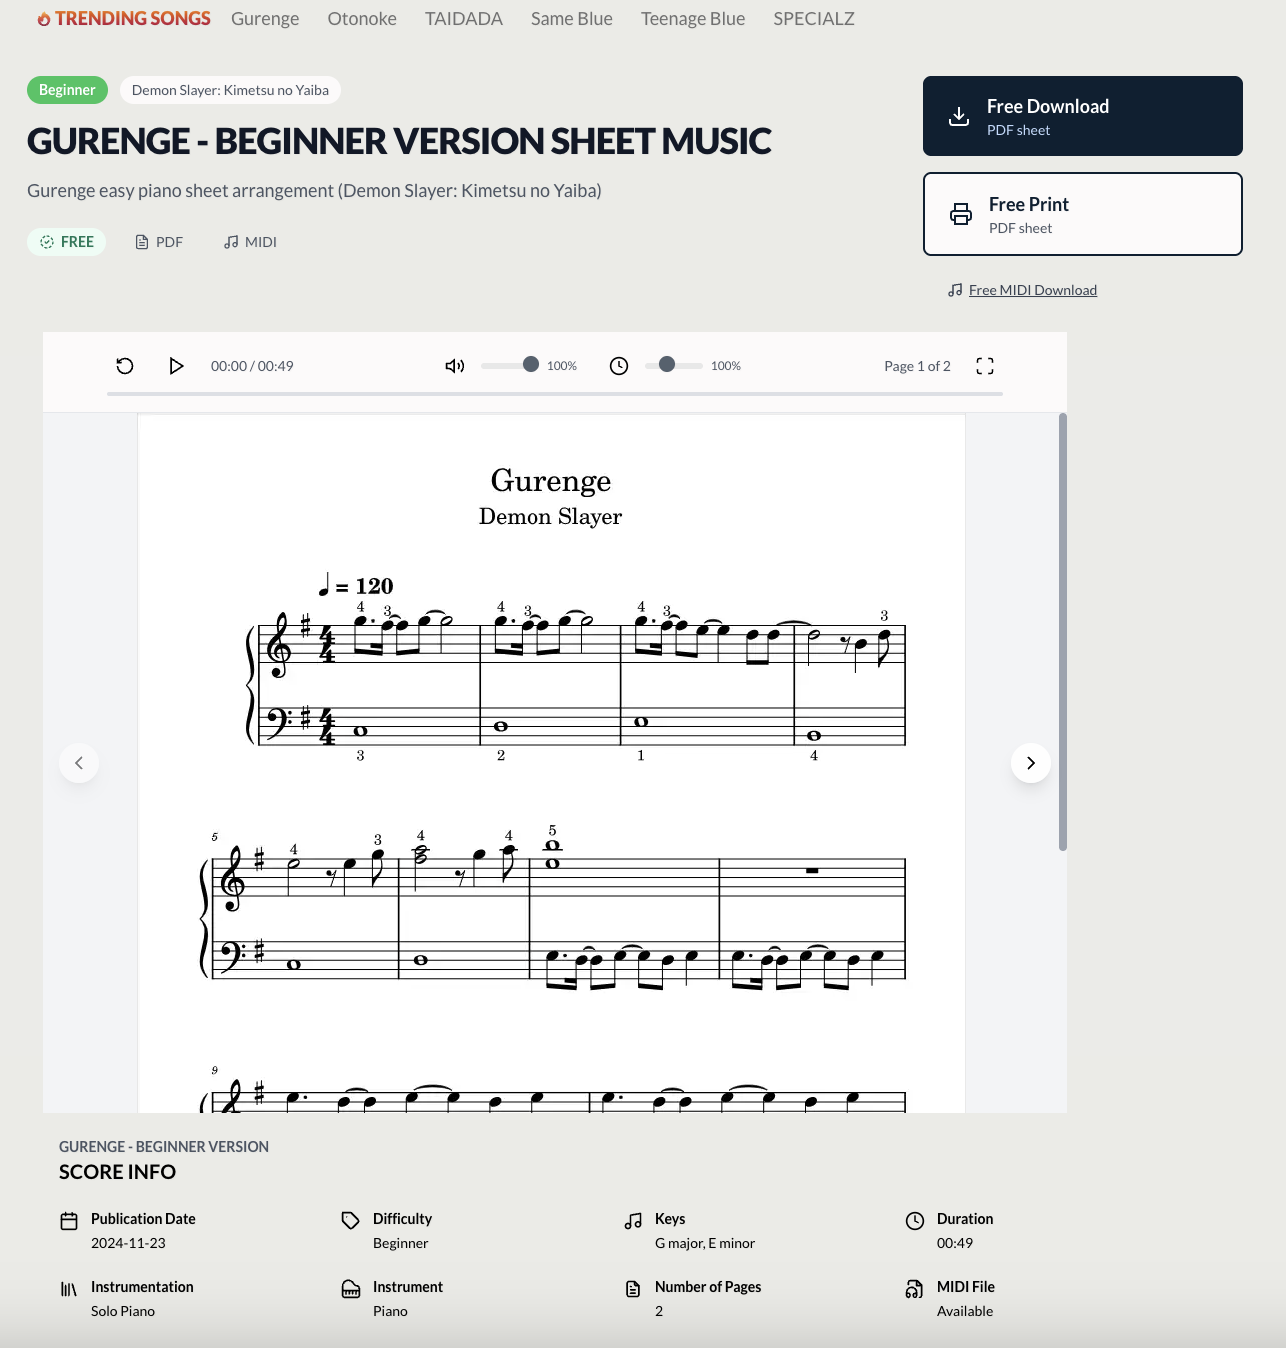Click the flame icon beside Trending Songs
The width and height of the screenshot is (1286, 1348).
(x=44, y=19)
